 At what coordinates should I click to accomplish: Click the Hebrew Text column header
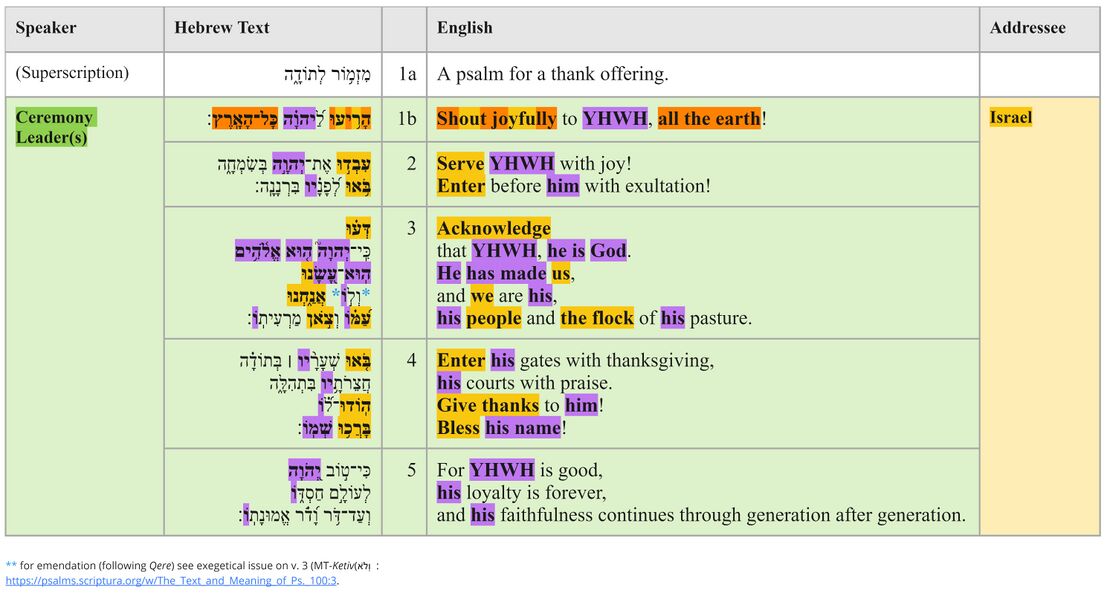point(222,28)
